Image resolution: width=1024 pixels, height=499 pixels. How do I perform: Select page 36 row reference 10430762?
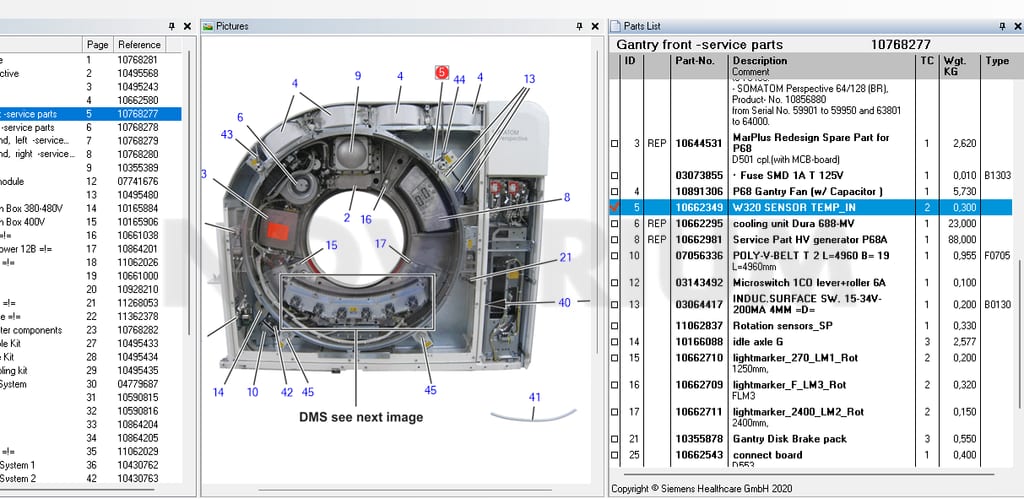point(91,465)
